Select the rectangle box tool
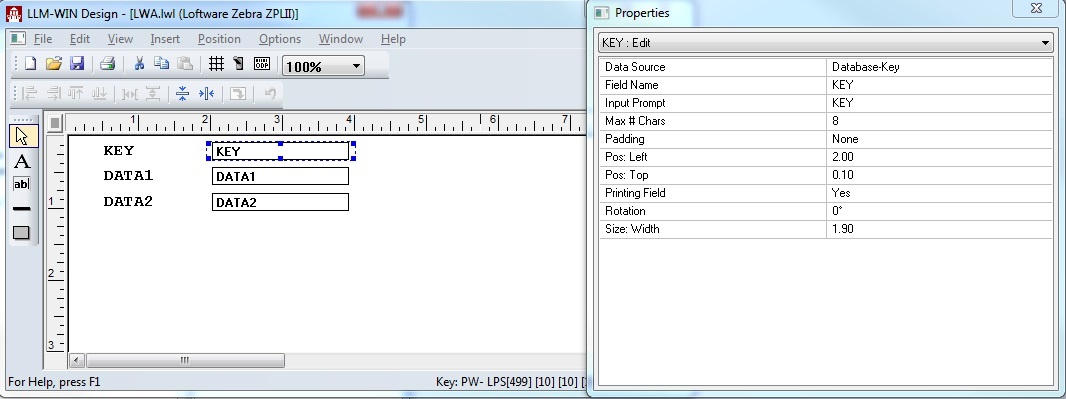Viewport: 1066px width, 399px height. (22, 232)
